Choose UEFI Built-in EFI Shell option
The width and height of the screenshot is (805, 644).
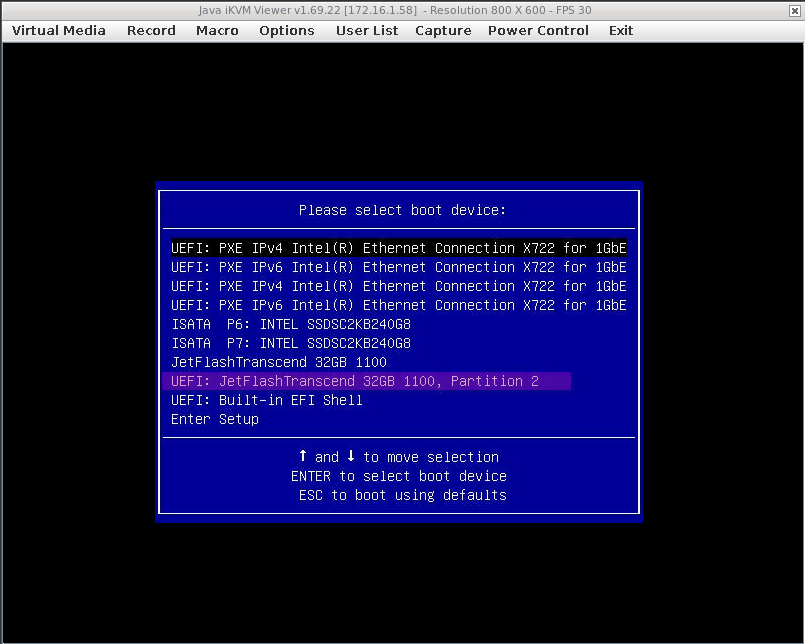click(x=267, y=400)
